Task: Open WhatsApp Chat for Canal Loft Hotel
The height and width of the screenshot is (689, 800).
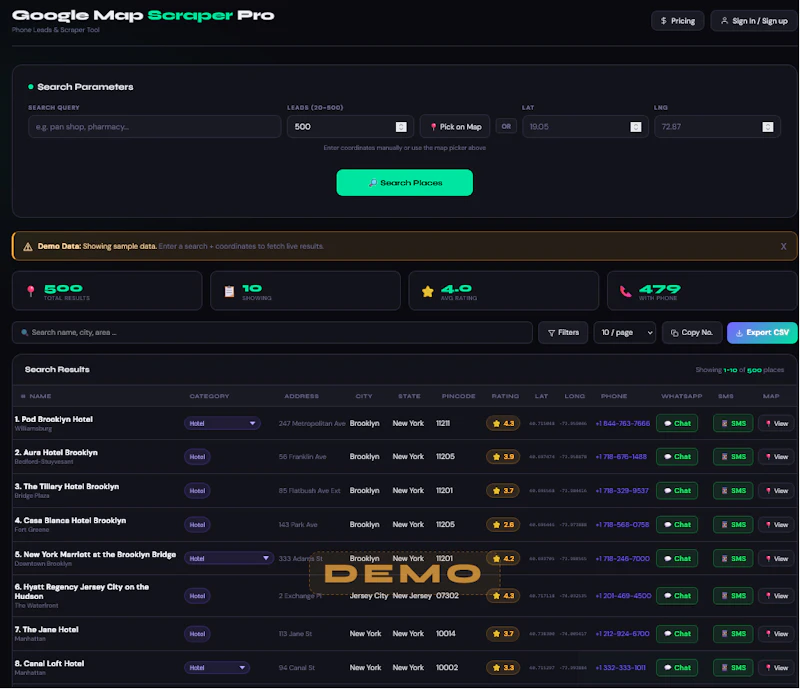Action: (x=677, y=668)
